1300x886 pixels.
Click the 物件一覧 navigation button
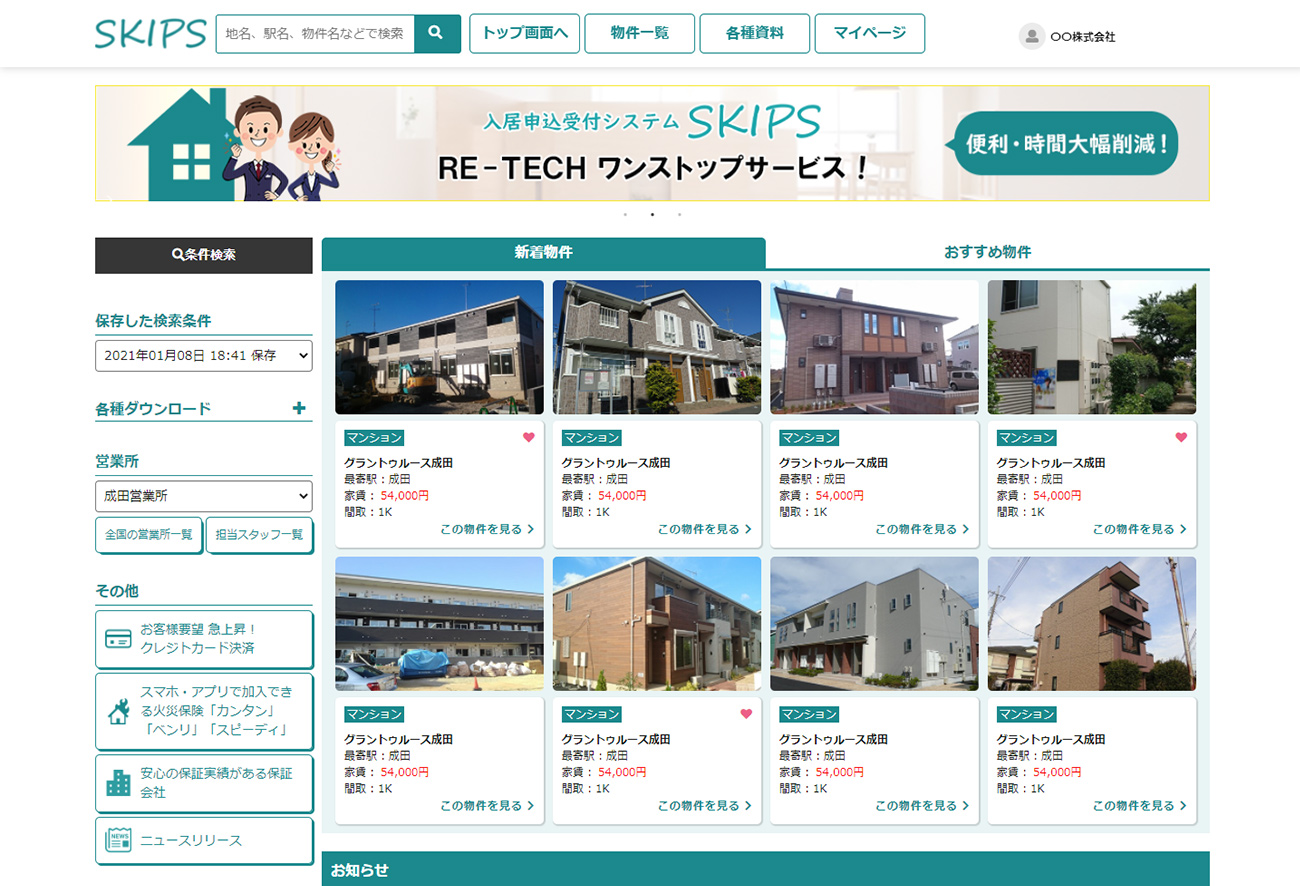[x=639, y=33]
